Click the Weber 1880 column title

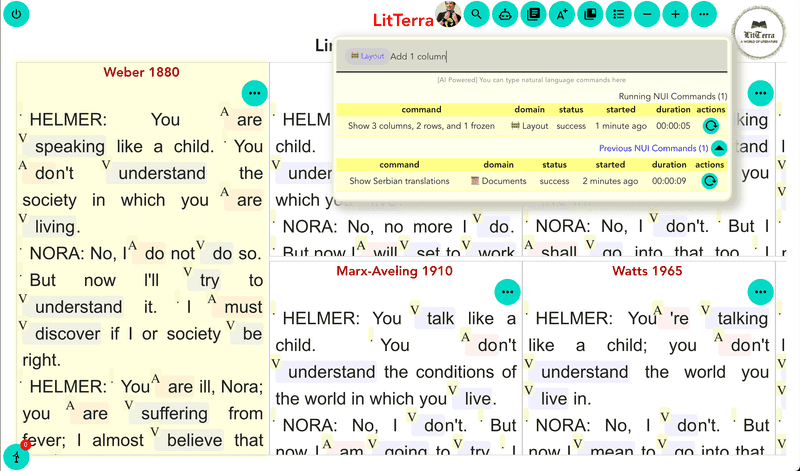(x=141, y=72)
